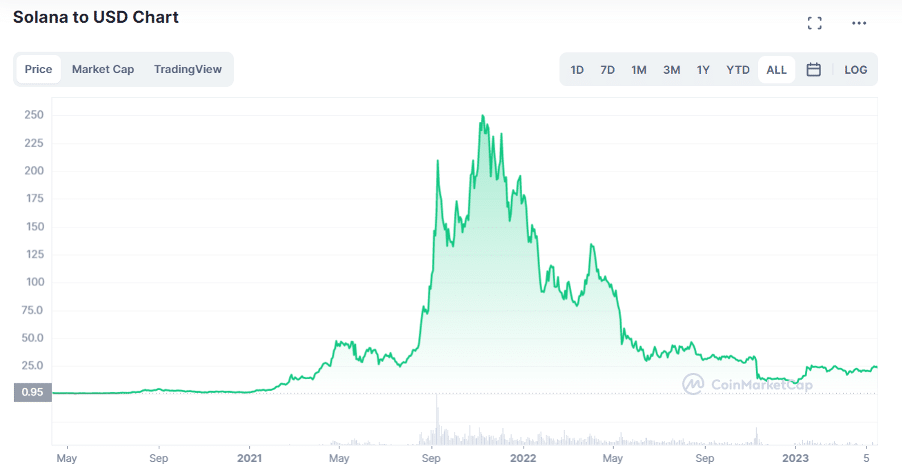Choose the 3M time range
The width and height of the screenshot is (902, 466).
pos(671,70)
